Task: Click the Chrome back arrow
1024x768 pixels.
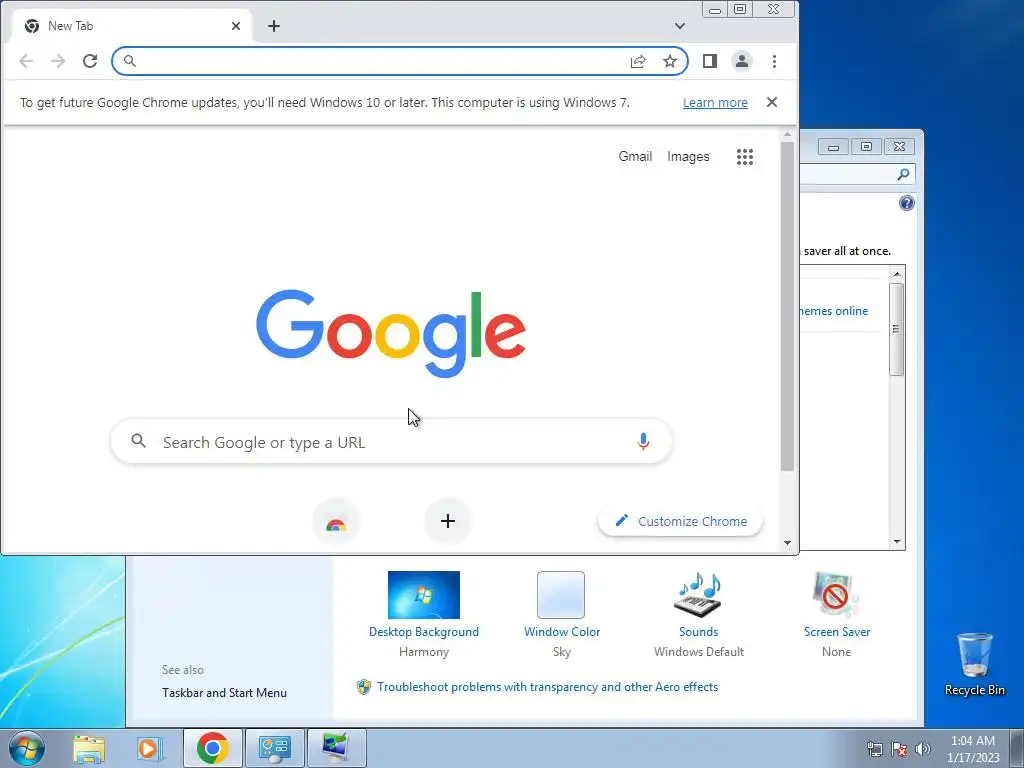Action: 26,61
